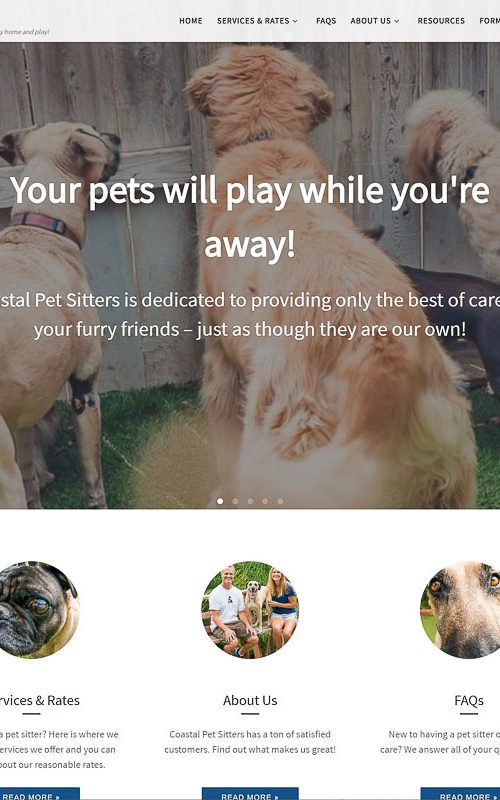This screenshot has width=500, height=800.
Task: Go to the FAQs navigation link
Action: 326,21
